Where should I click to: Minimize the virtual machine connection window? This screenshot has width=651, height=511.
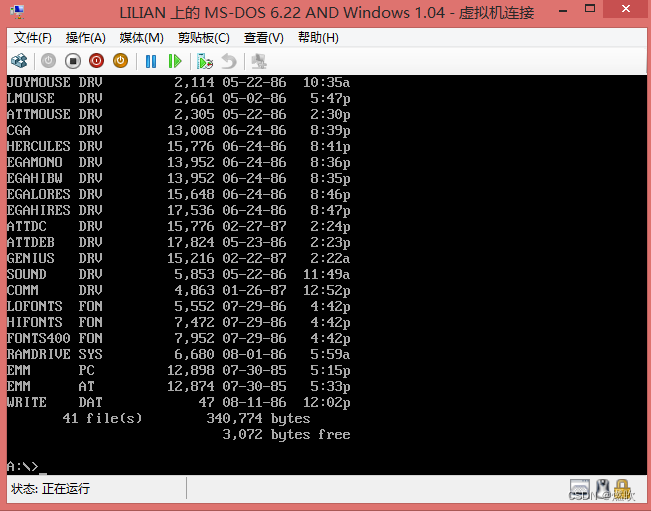click(x=563, y=10)
